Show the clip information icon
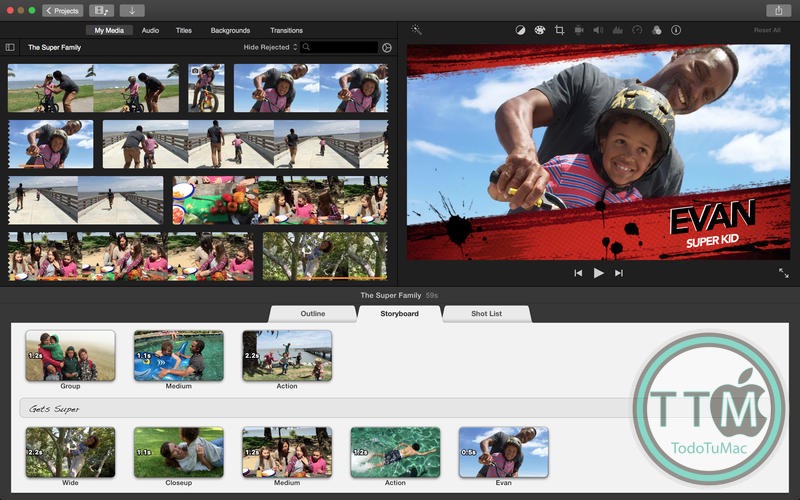 point(676,30)
